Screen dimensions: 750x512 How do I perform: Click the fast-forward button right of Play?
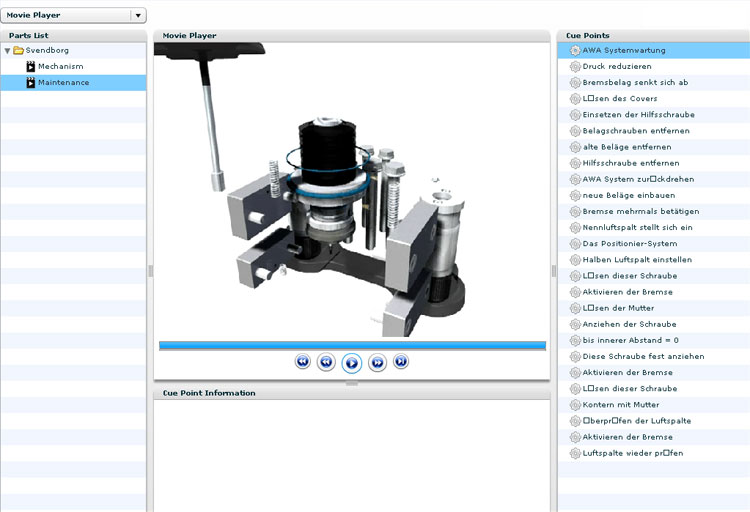pos(377,362)
